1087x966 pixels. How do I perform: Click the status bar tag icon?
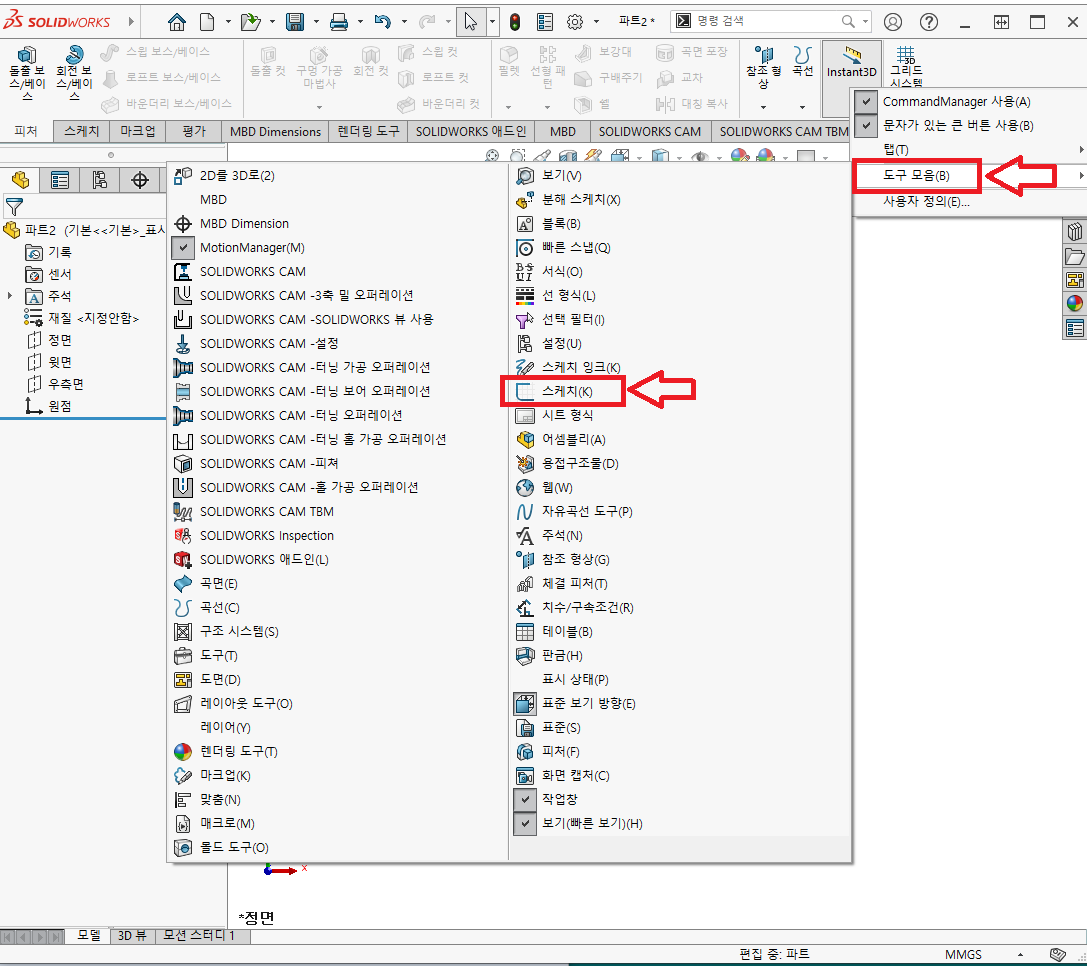1057,955
